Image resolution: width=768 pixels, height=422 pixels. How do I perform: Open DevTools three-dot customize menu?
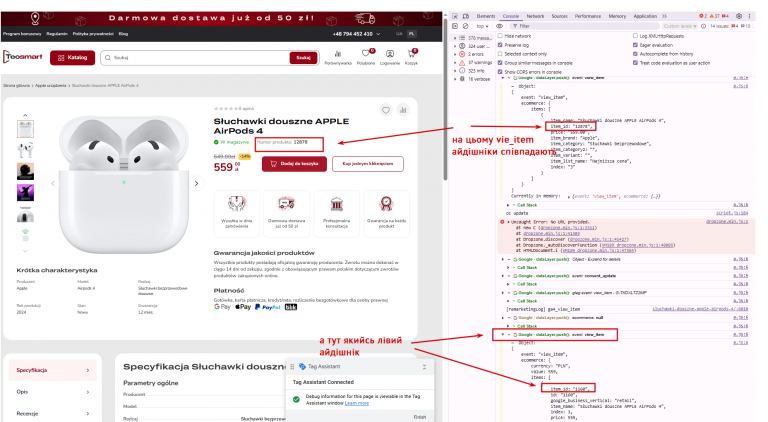(x=750, y=16)
